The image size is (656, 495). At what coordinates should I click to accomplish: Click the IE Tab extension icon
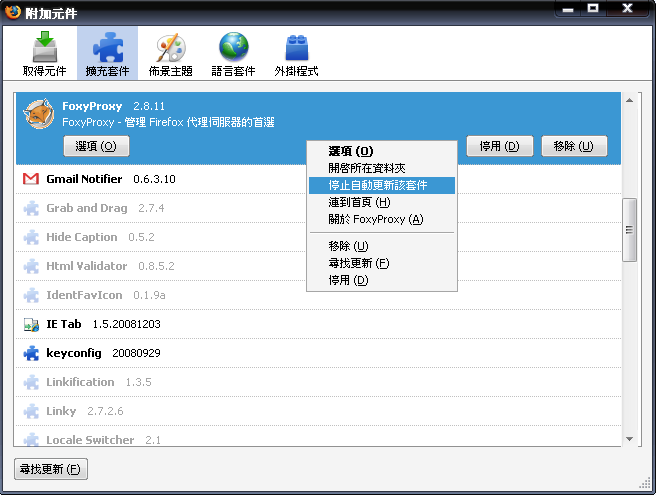(31, 324)
